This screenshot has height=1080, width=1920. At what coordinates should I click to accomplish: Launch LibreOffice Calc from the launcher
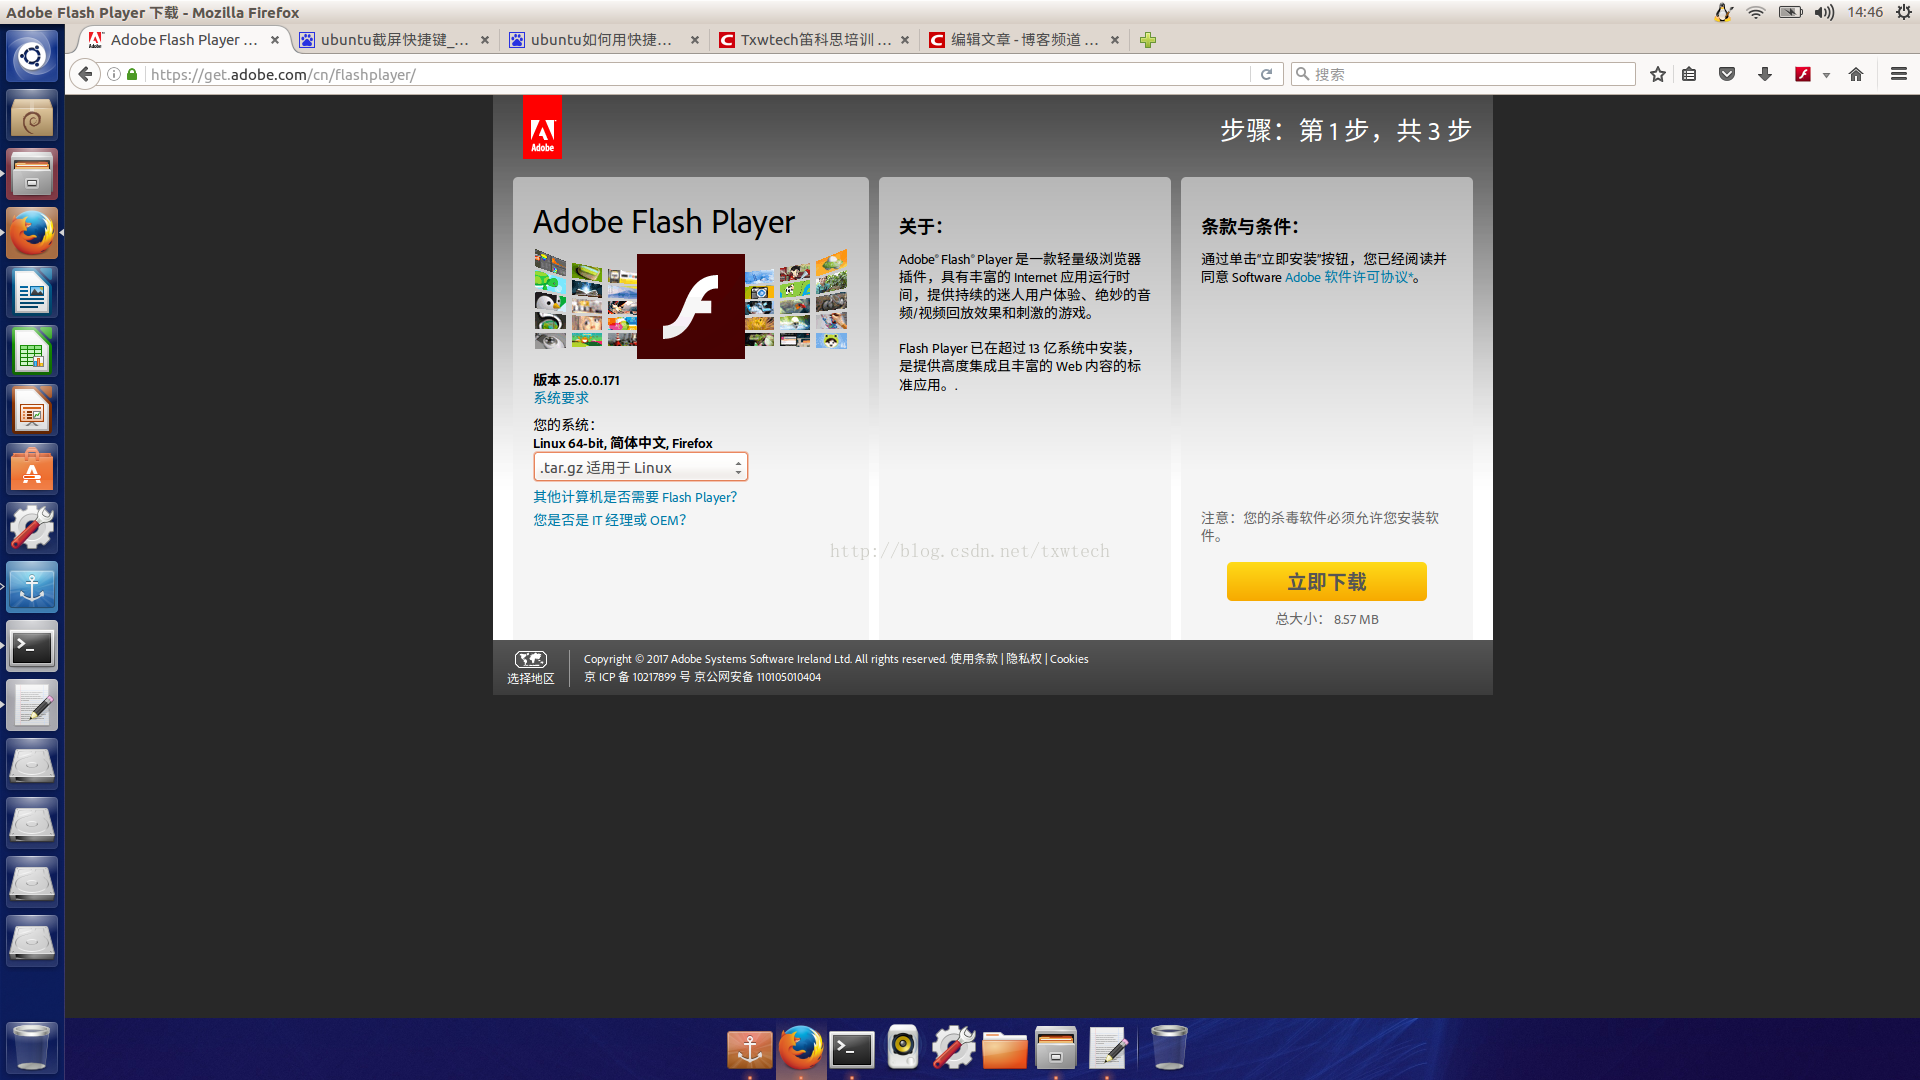coord(32,351)
